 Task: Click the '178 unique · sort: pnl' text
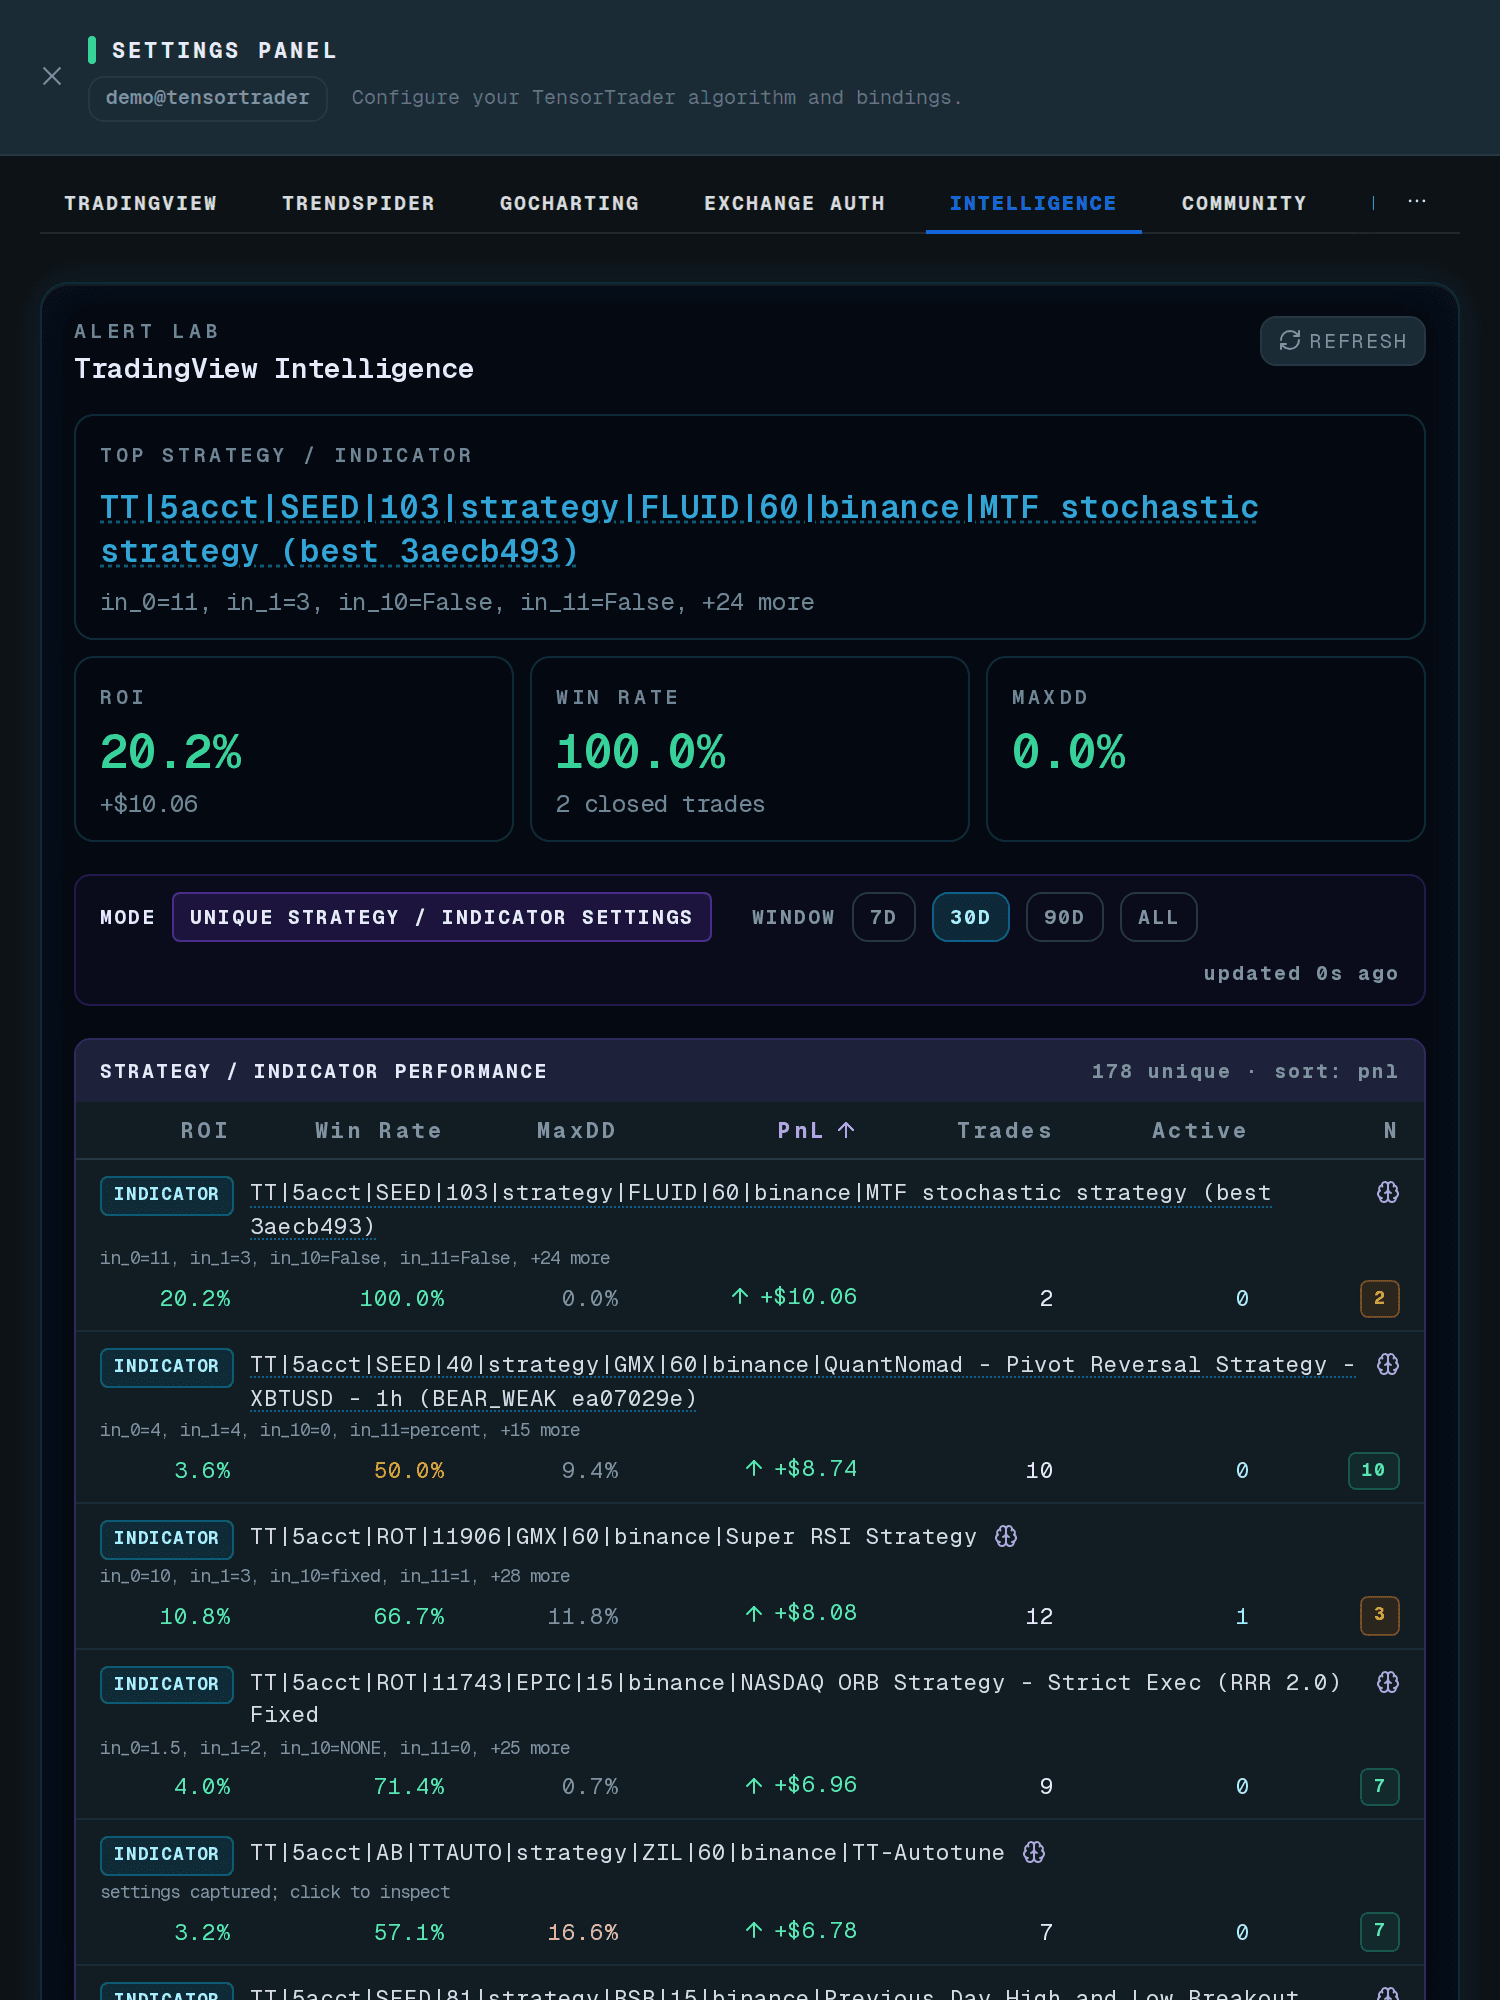[1245, 1071]
